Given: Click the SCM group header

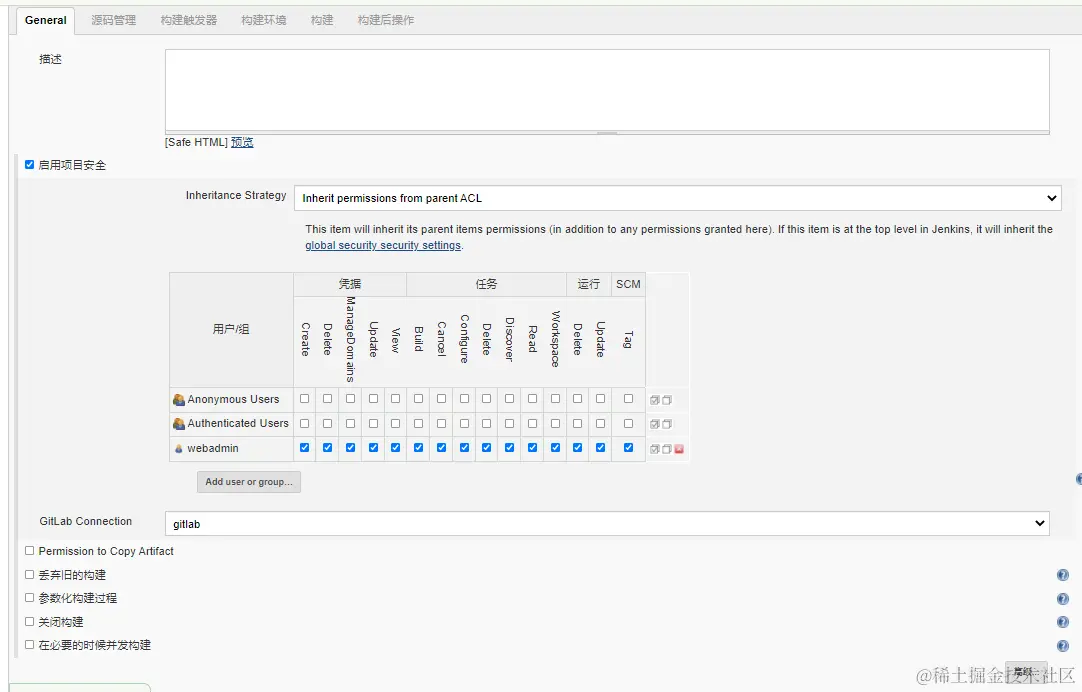Looking at the screenshot, I should point(629,284).
